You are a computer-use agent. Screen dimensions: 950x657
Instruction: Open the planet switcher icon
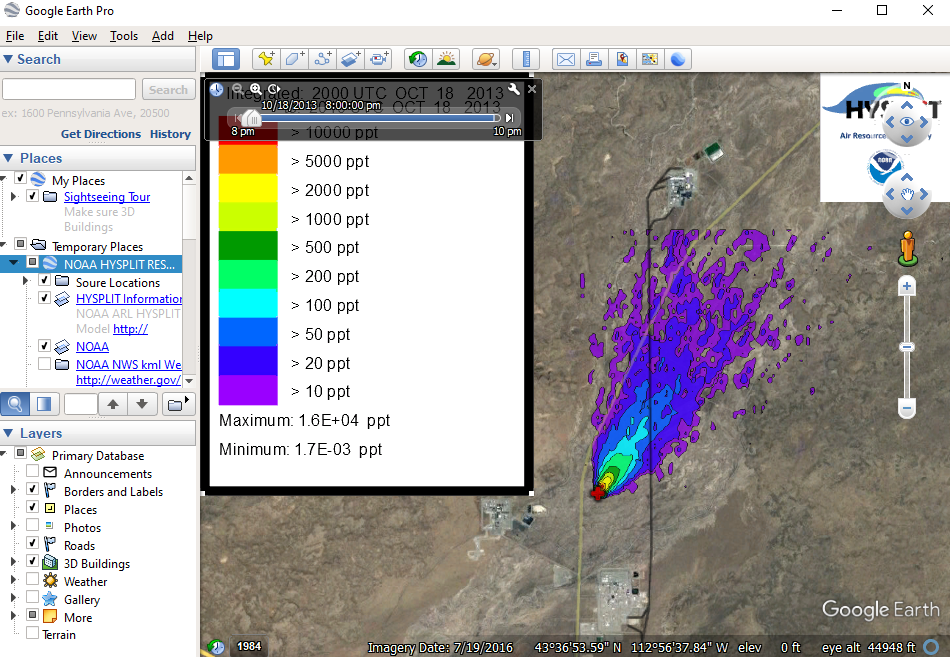[486, 59]
